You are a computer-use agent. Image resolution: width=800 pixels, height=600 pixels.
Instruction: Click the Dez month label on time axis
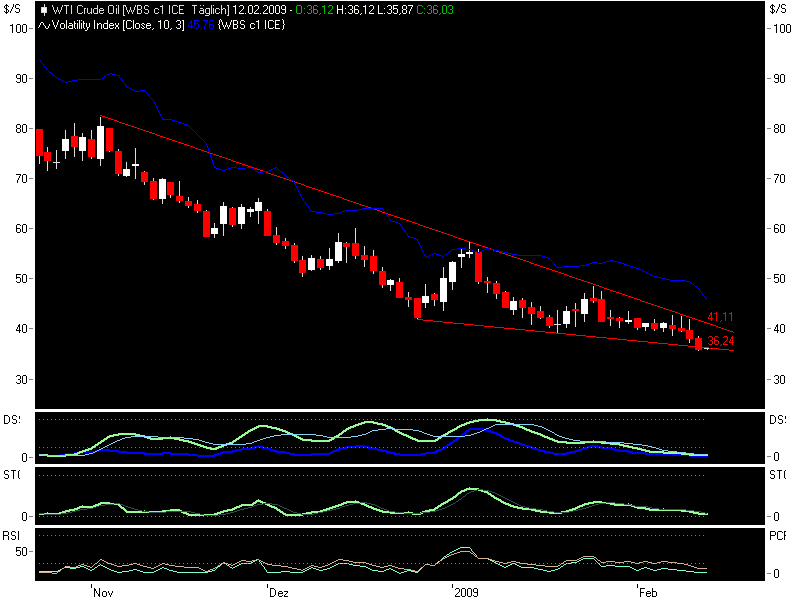[x=279, y=592]
